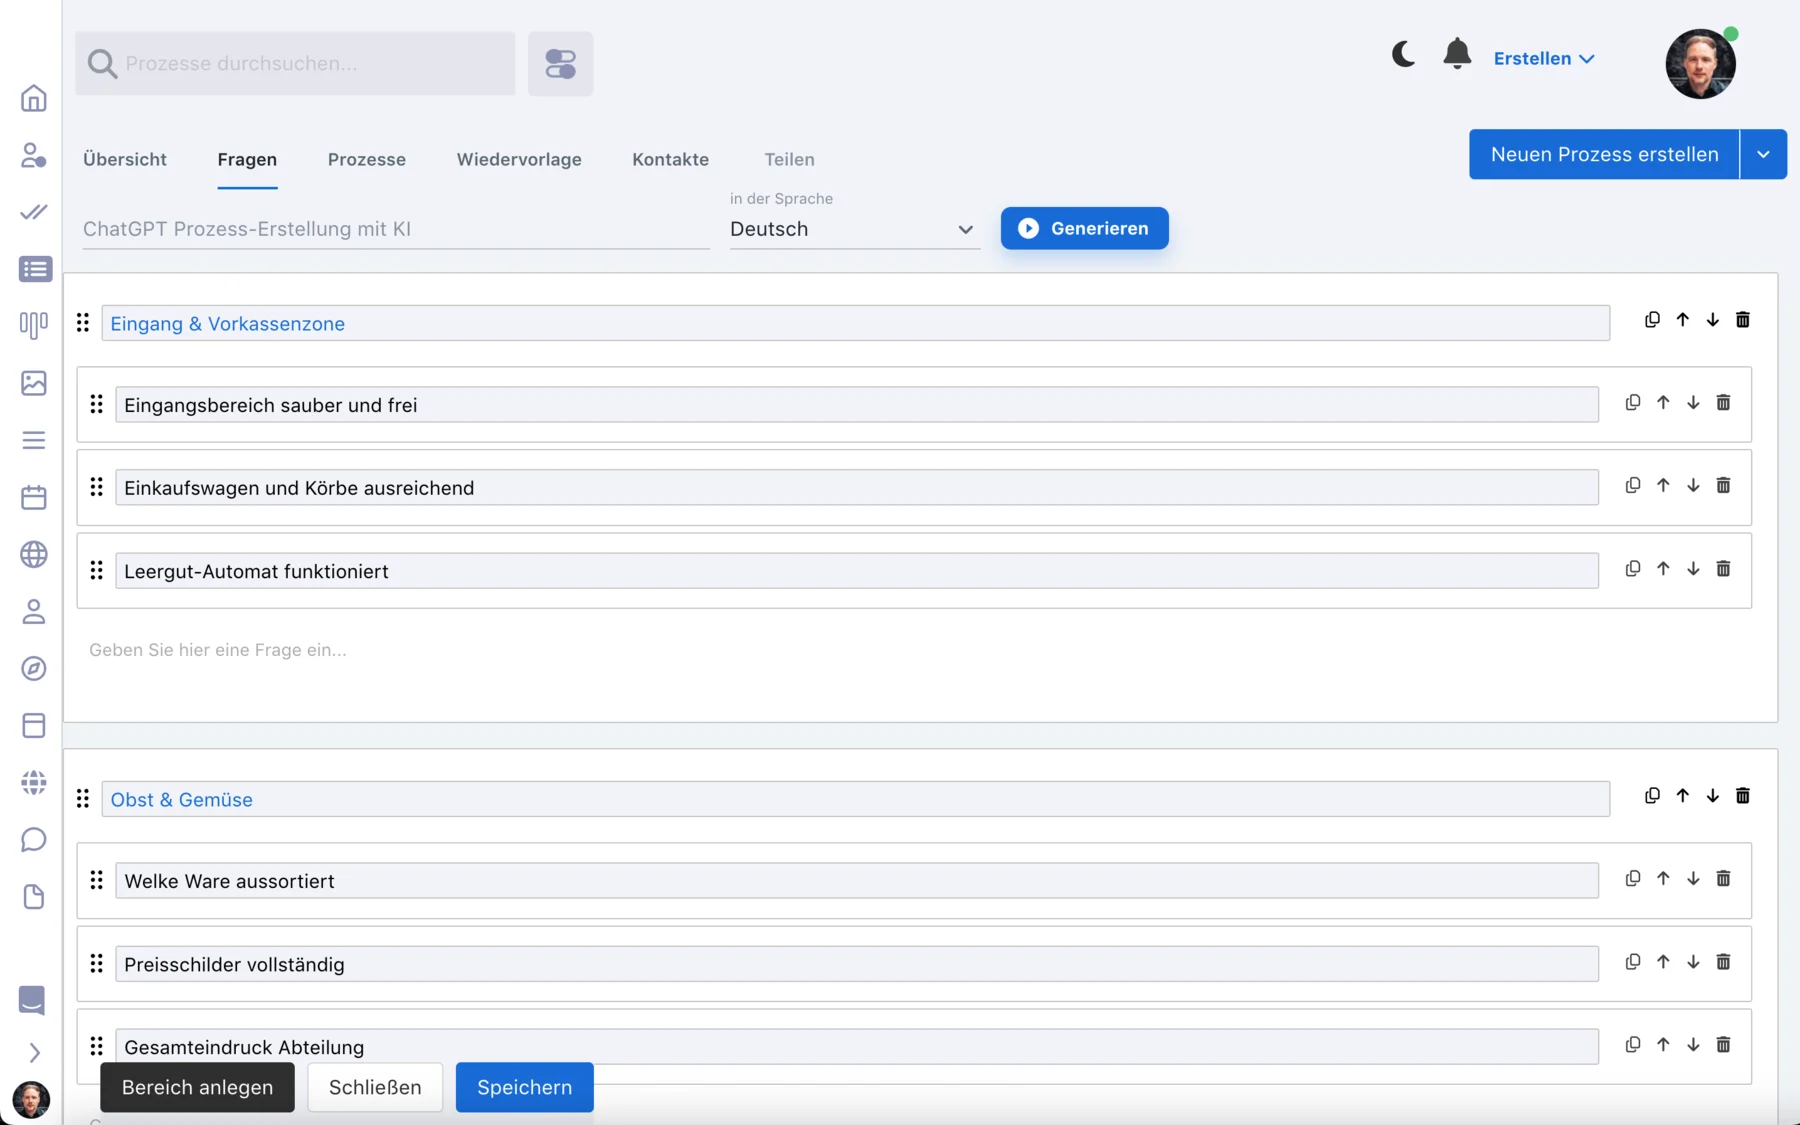Move Obst & Gemüse section up
Image resolution: width=1800 pixels, height=1125 pixels.
coord(1683,796)
